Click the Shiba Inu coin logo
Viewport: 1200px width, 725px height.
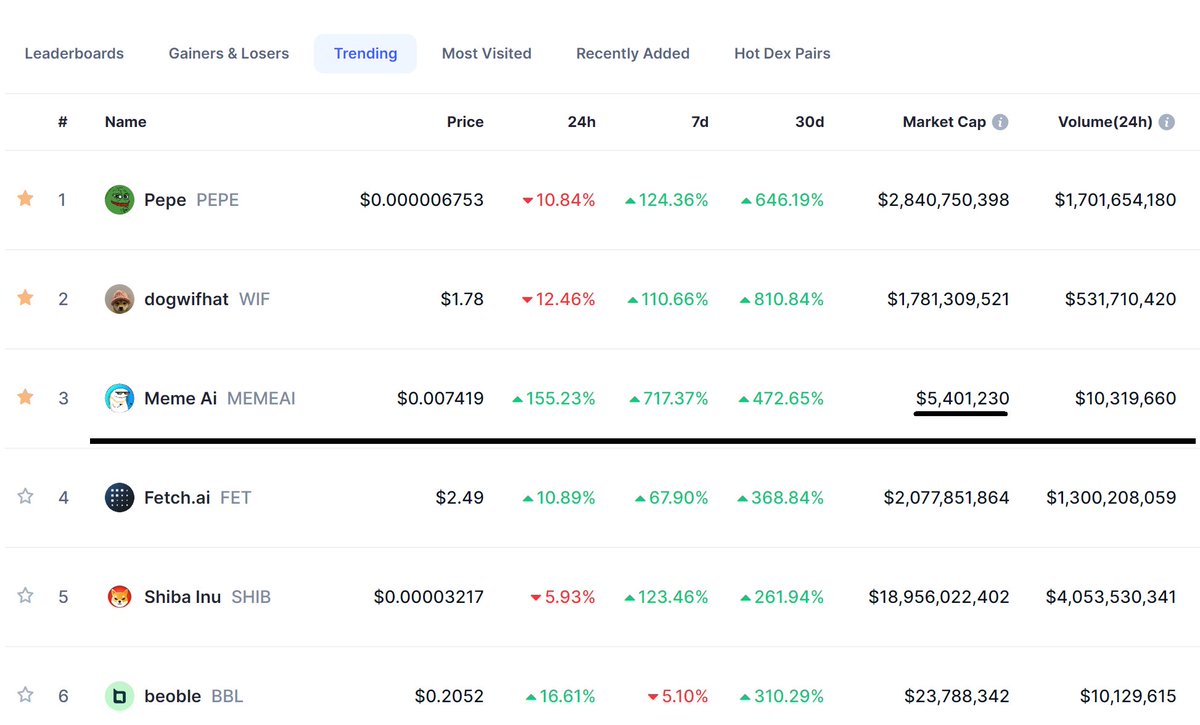pos(119,596)
